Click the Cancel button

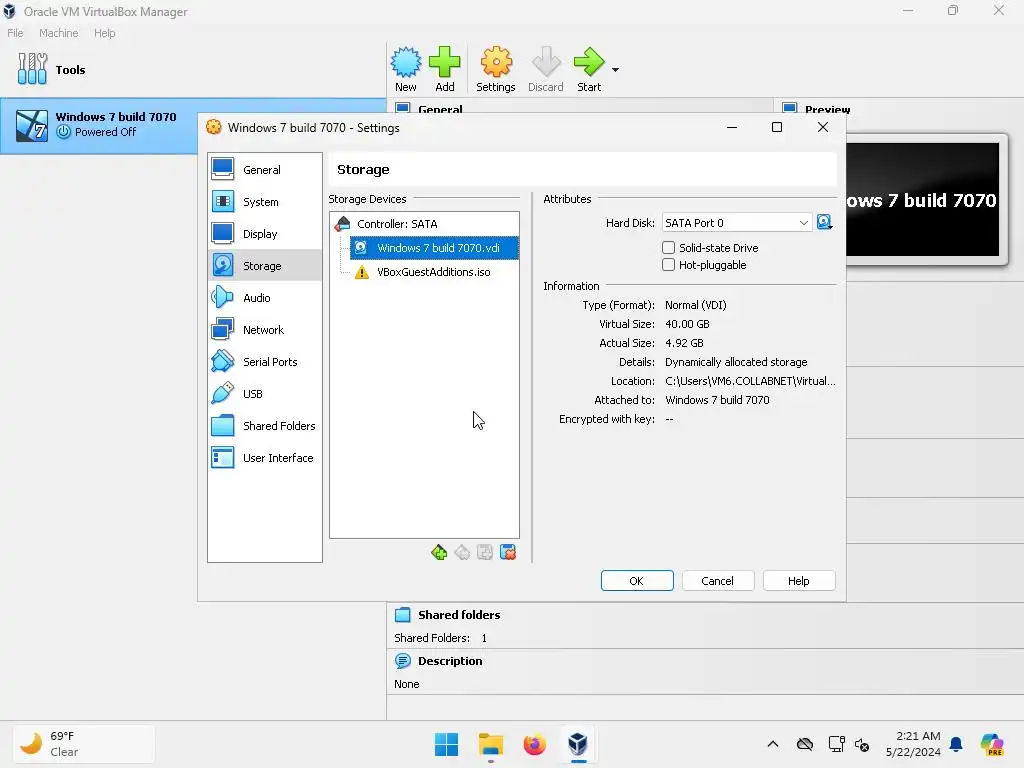[718, 581]
